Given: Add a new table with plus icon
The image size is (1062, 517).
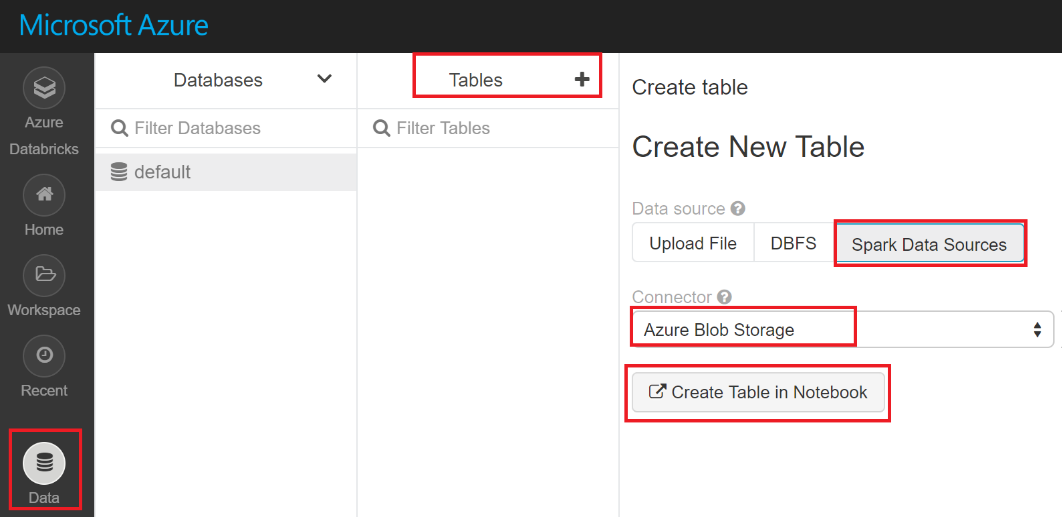Looking at the screenshot, I should [x=582, y=80].
